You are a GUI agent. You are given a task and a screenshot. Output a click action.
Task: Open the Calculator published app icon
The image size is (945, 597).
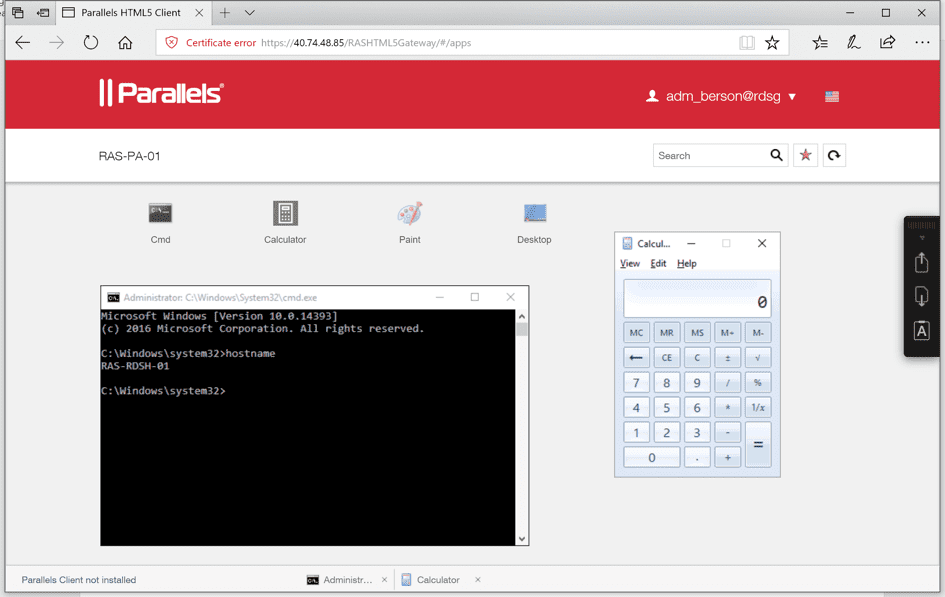pyautogui.click(x=285, y=213)
